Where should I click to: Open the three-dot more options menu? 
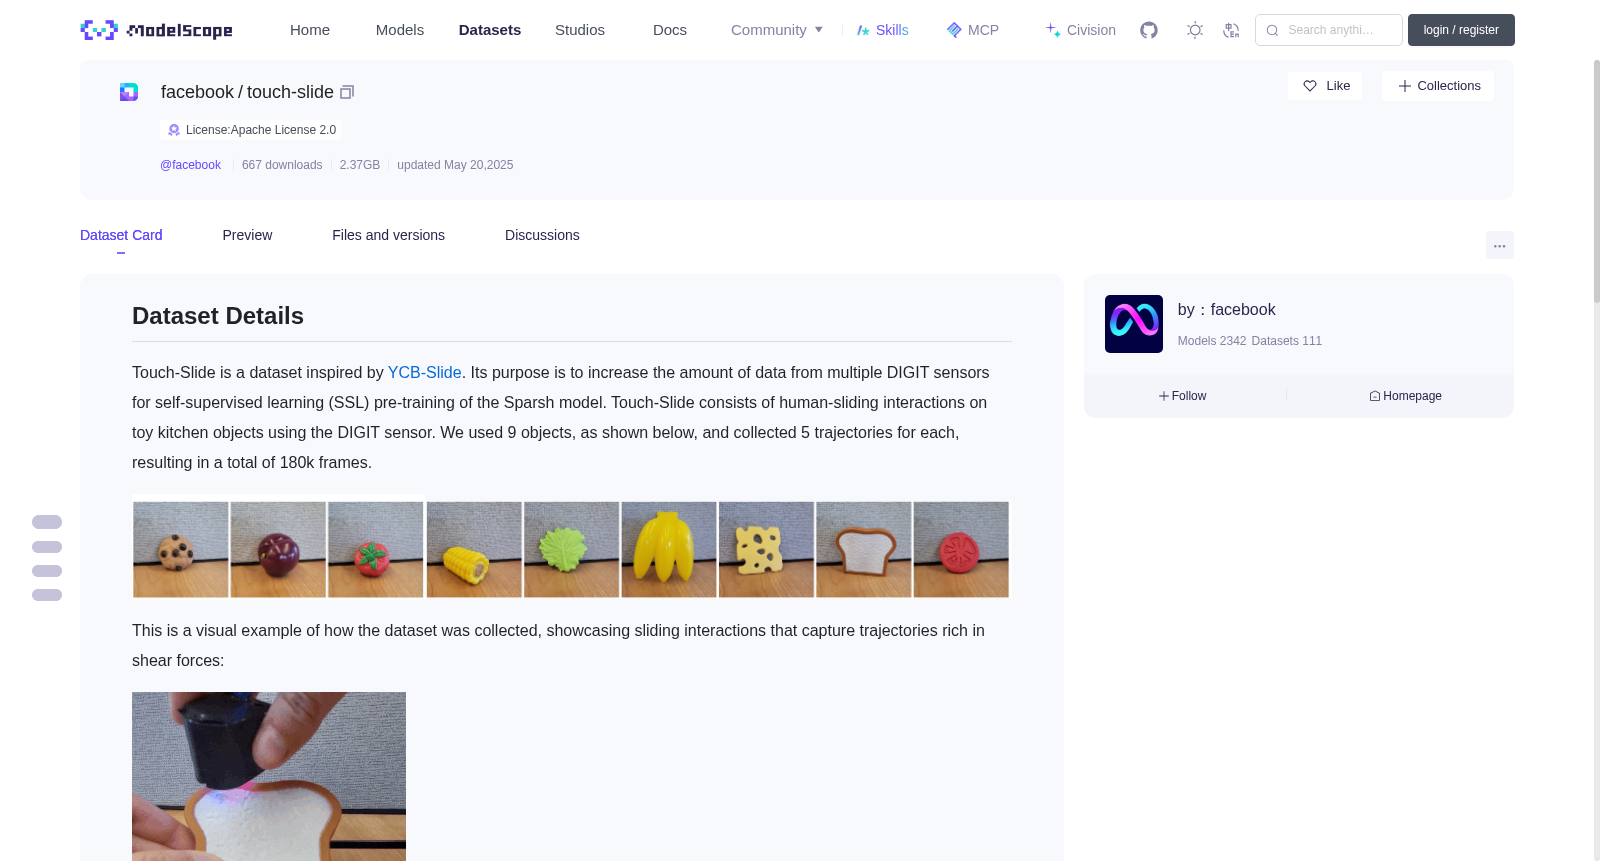click(1500, 245)
